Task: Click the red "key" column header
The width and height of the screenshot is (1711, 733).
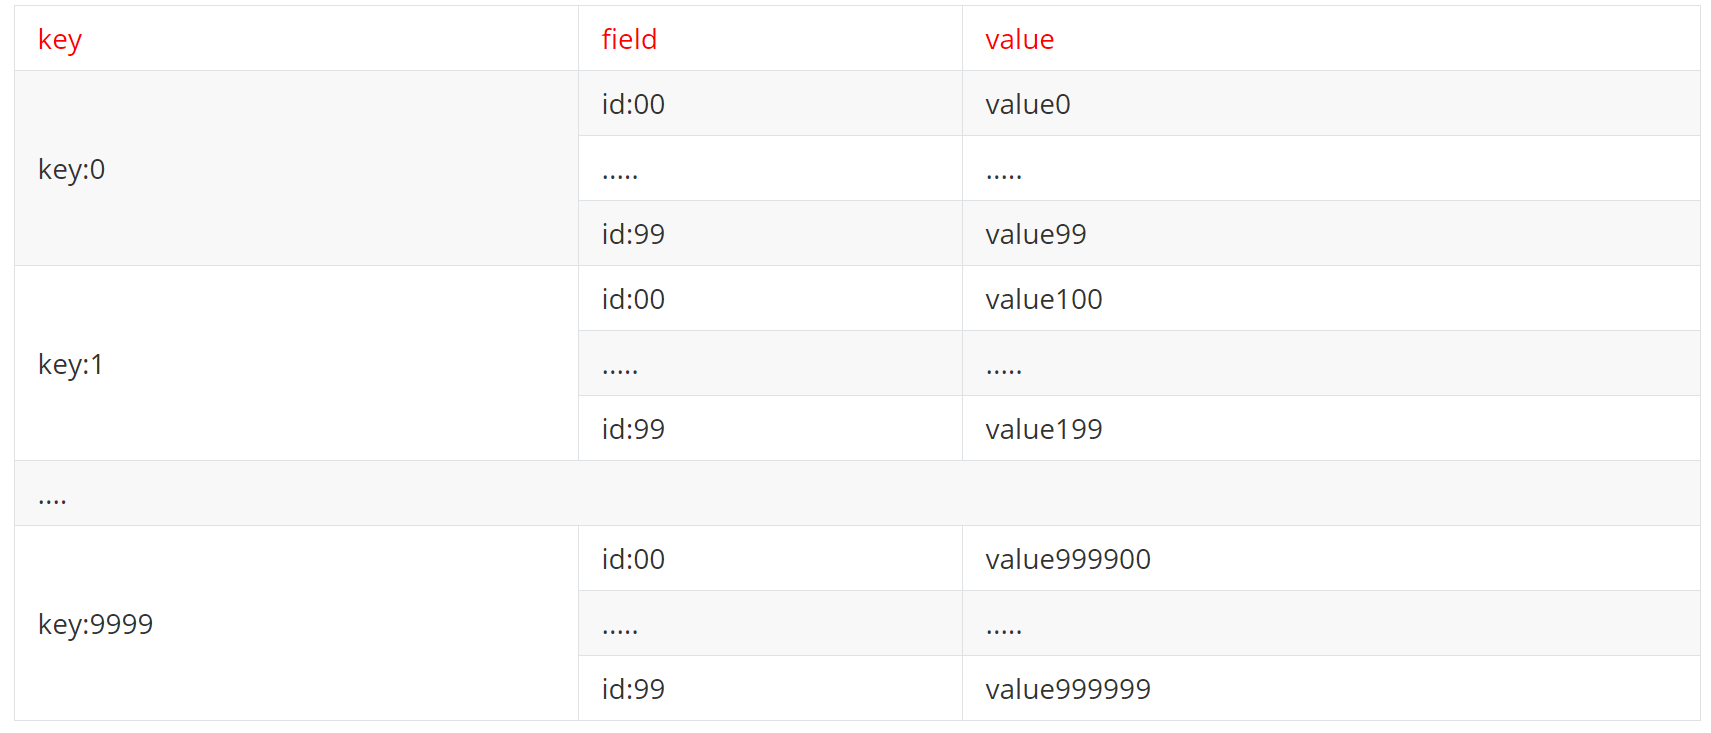Action: (60, 40)
